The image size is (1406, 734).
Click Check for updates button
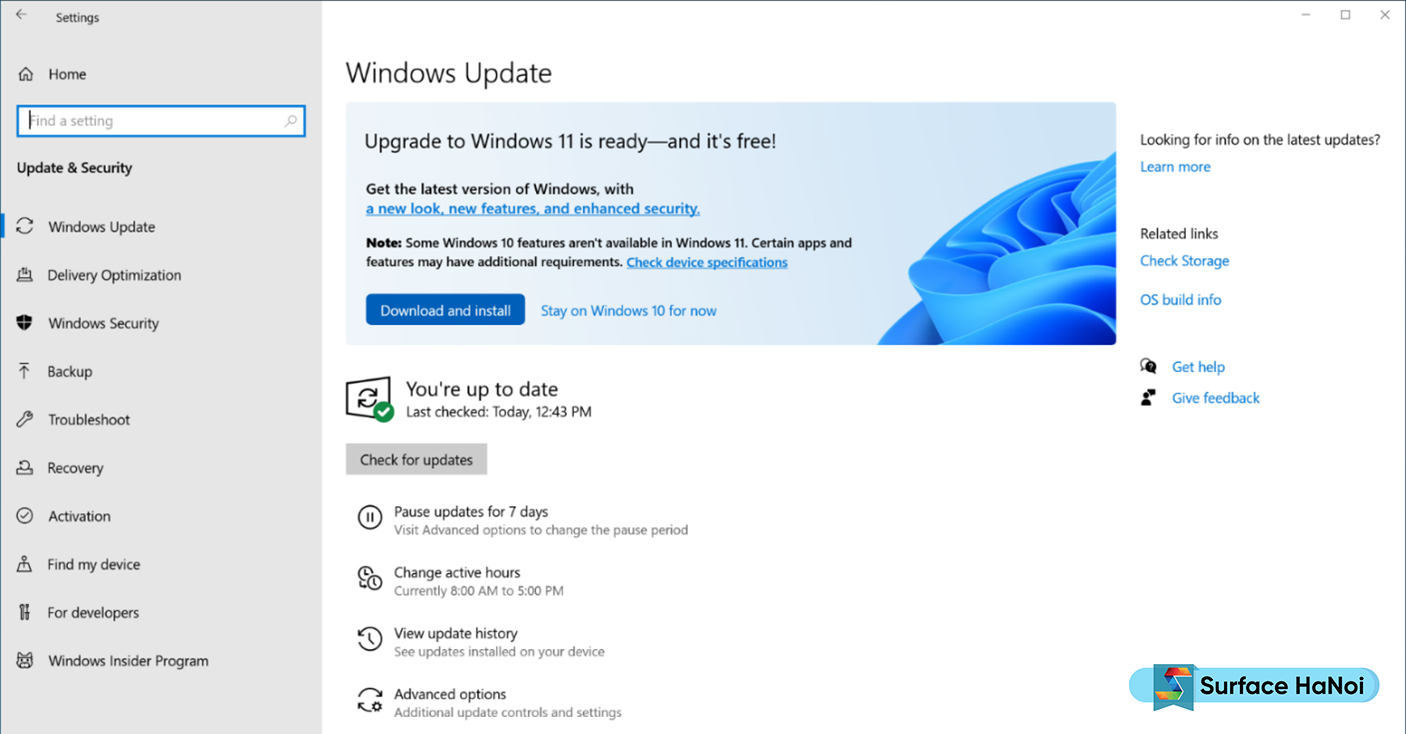(x=416, y=460)
